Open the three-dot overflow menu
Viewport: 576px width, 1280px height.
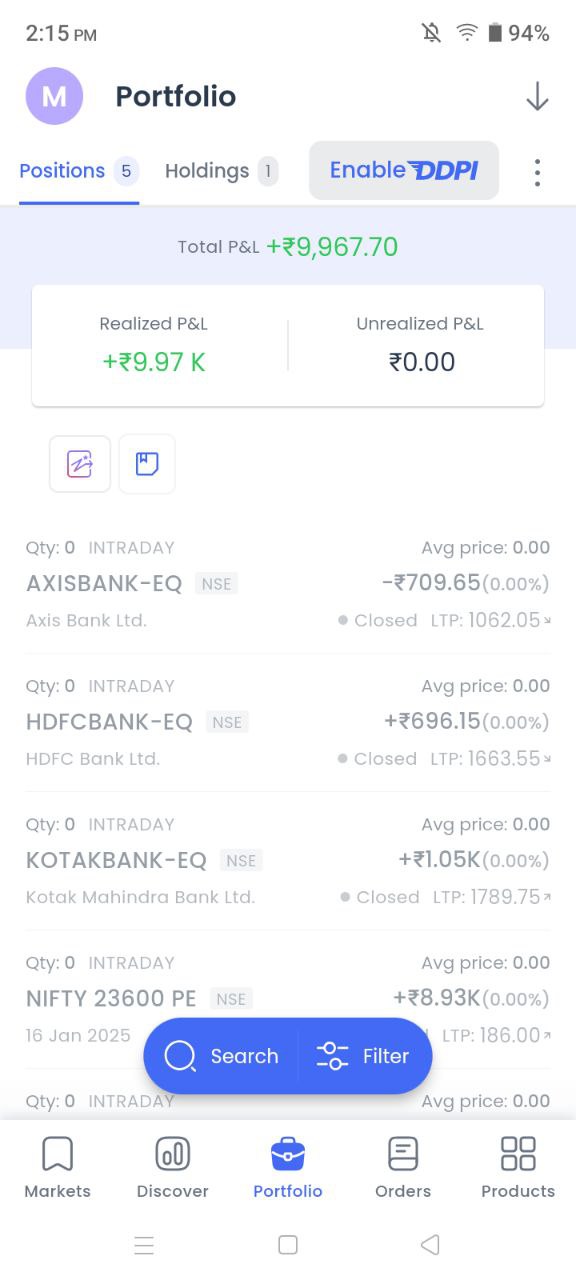pos(537,172)
